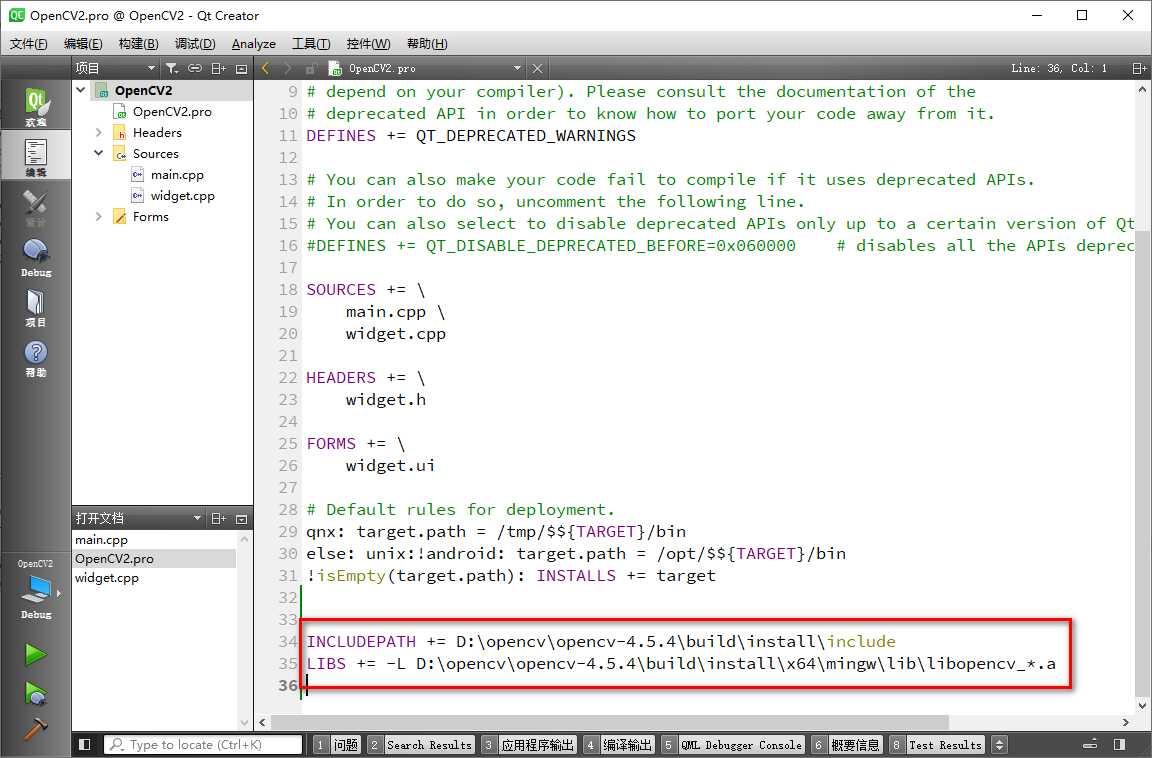The width and height of the screenshot is (1152, 758).
Task: Collapse the OpenCV2 project node
Action: point(81,90)
